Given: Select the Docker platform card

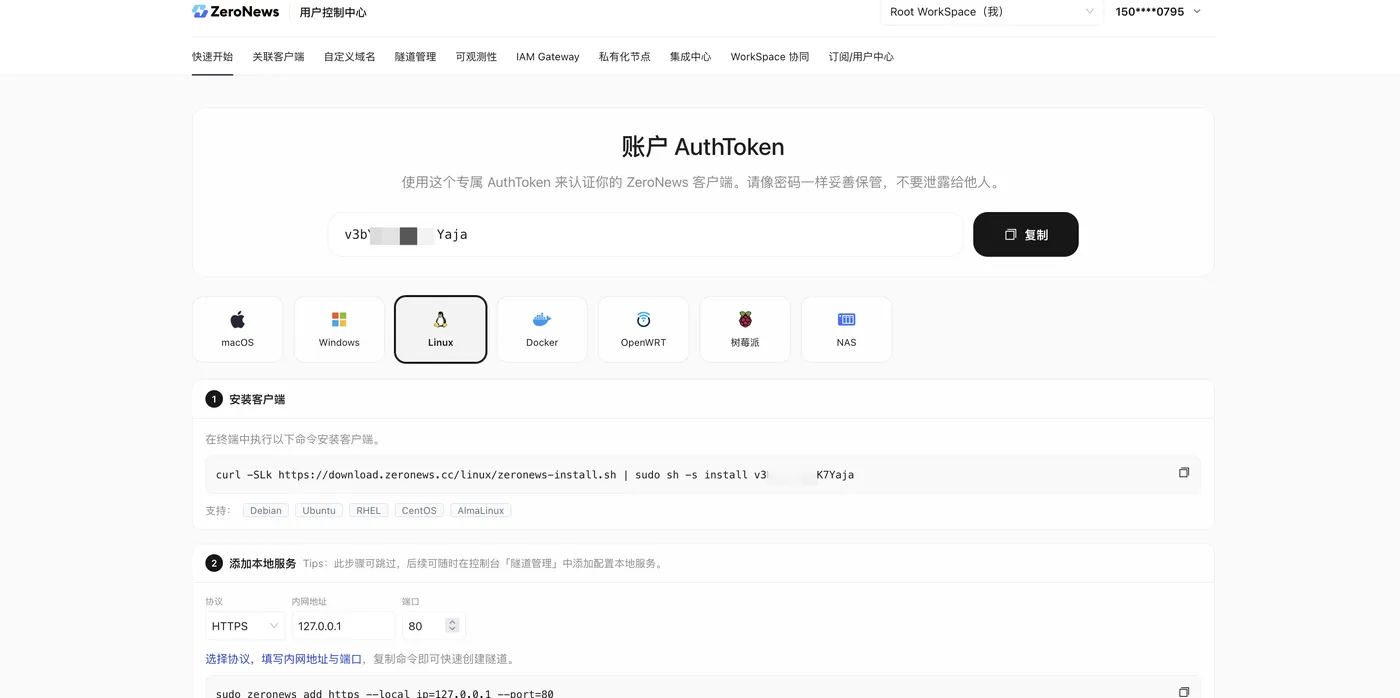Looking at the screenshot, I should point(542,329).
